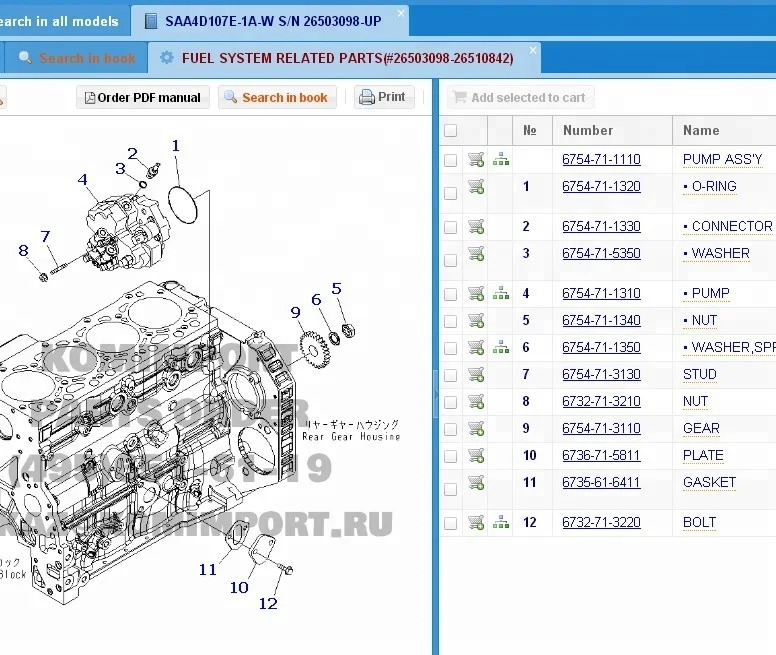Add STUD 6754-71-3130 to cart

(x=476, y=374)
